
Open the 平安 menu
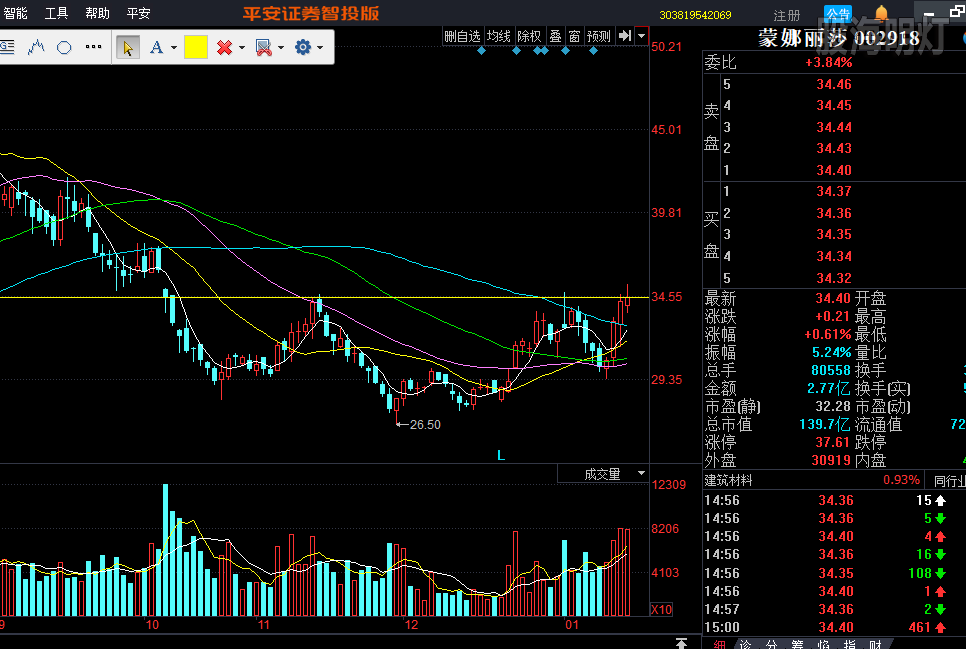[139, 13]
